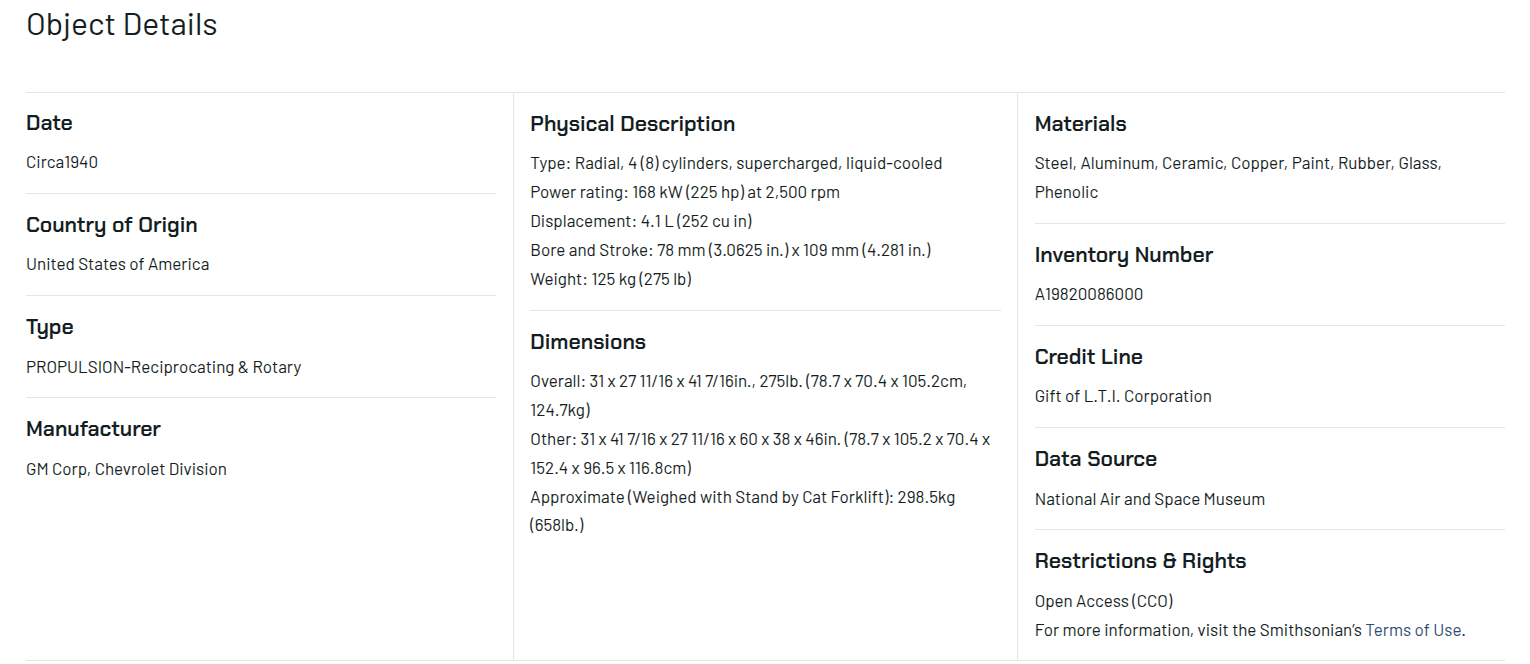Click the Power rating line

pyautogui.click(x=685, y=192)
